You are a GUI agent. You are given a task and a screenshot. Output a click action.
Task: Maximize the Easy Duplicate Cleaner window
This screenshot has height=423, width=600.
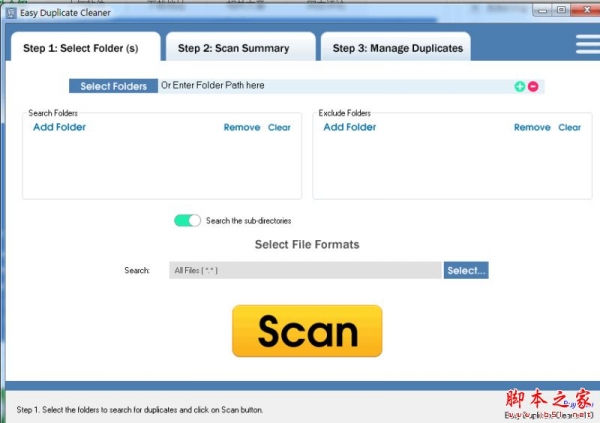coord(561,10)
